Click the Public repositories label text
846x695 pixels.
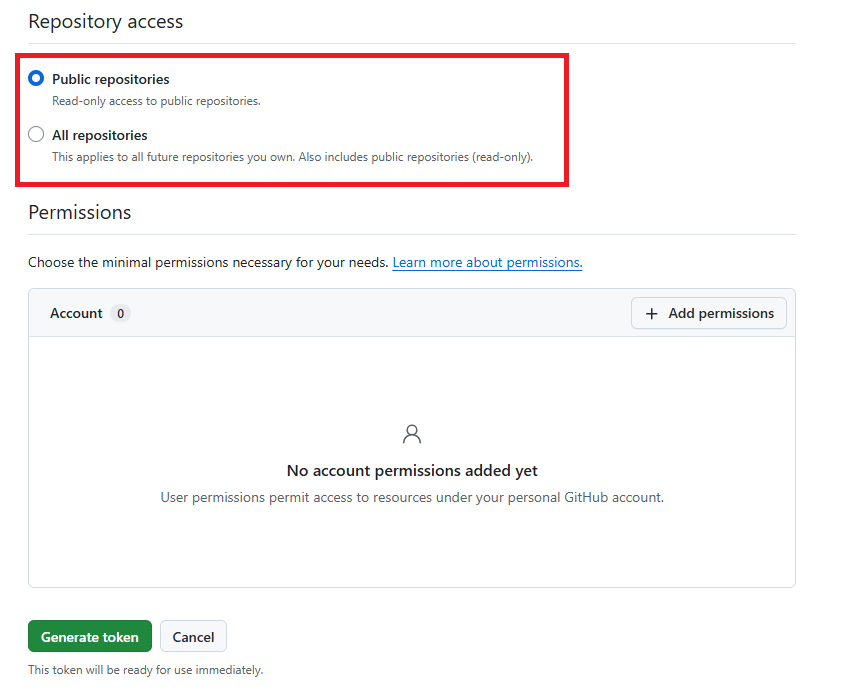[111, 79]
